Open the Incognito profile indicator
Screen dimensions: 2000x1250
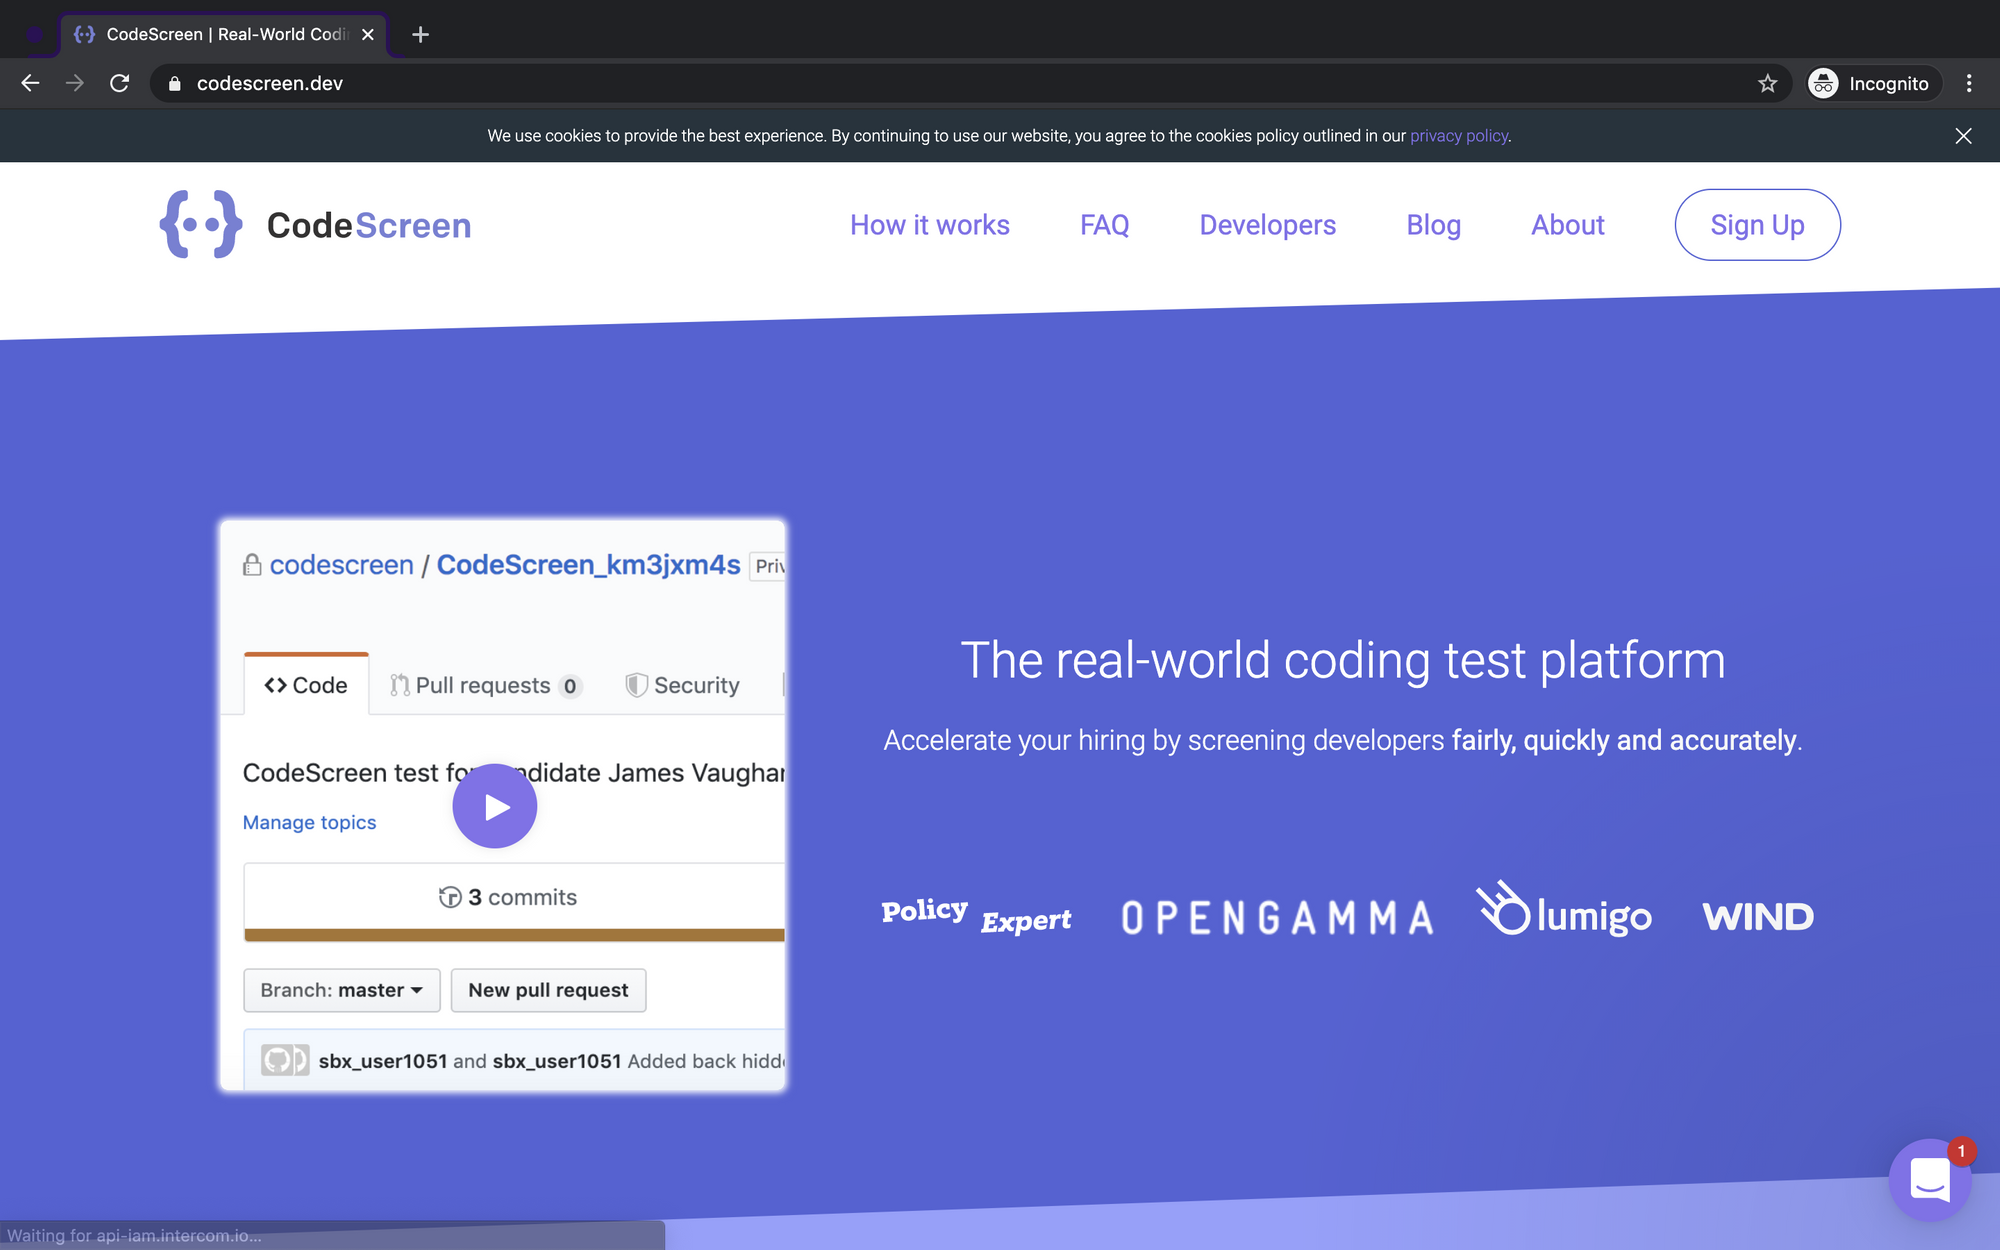[1872, 83]
